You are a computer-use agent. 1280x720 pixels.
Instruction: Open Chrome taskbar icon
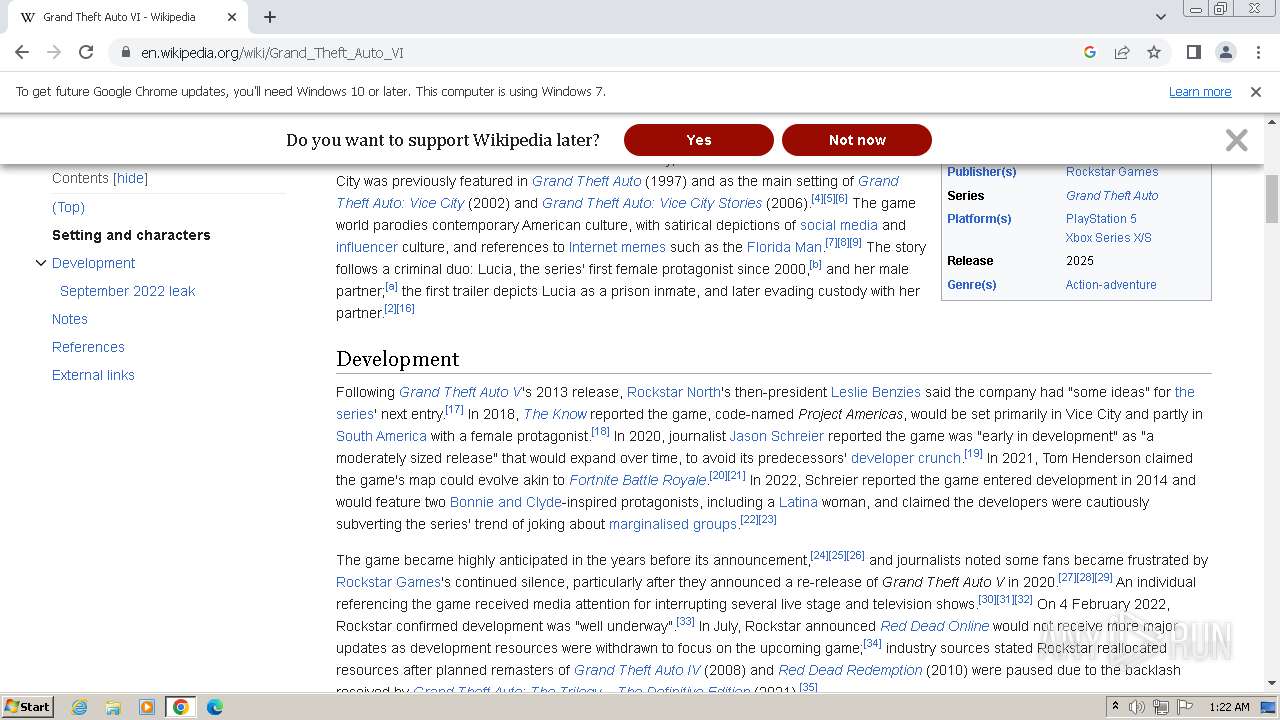[181, 707]
